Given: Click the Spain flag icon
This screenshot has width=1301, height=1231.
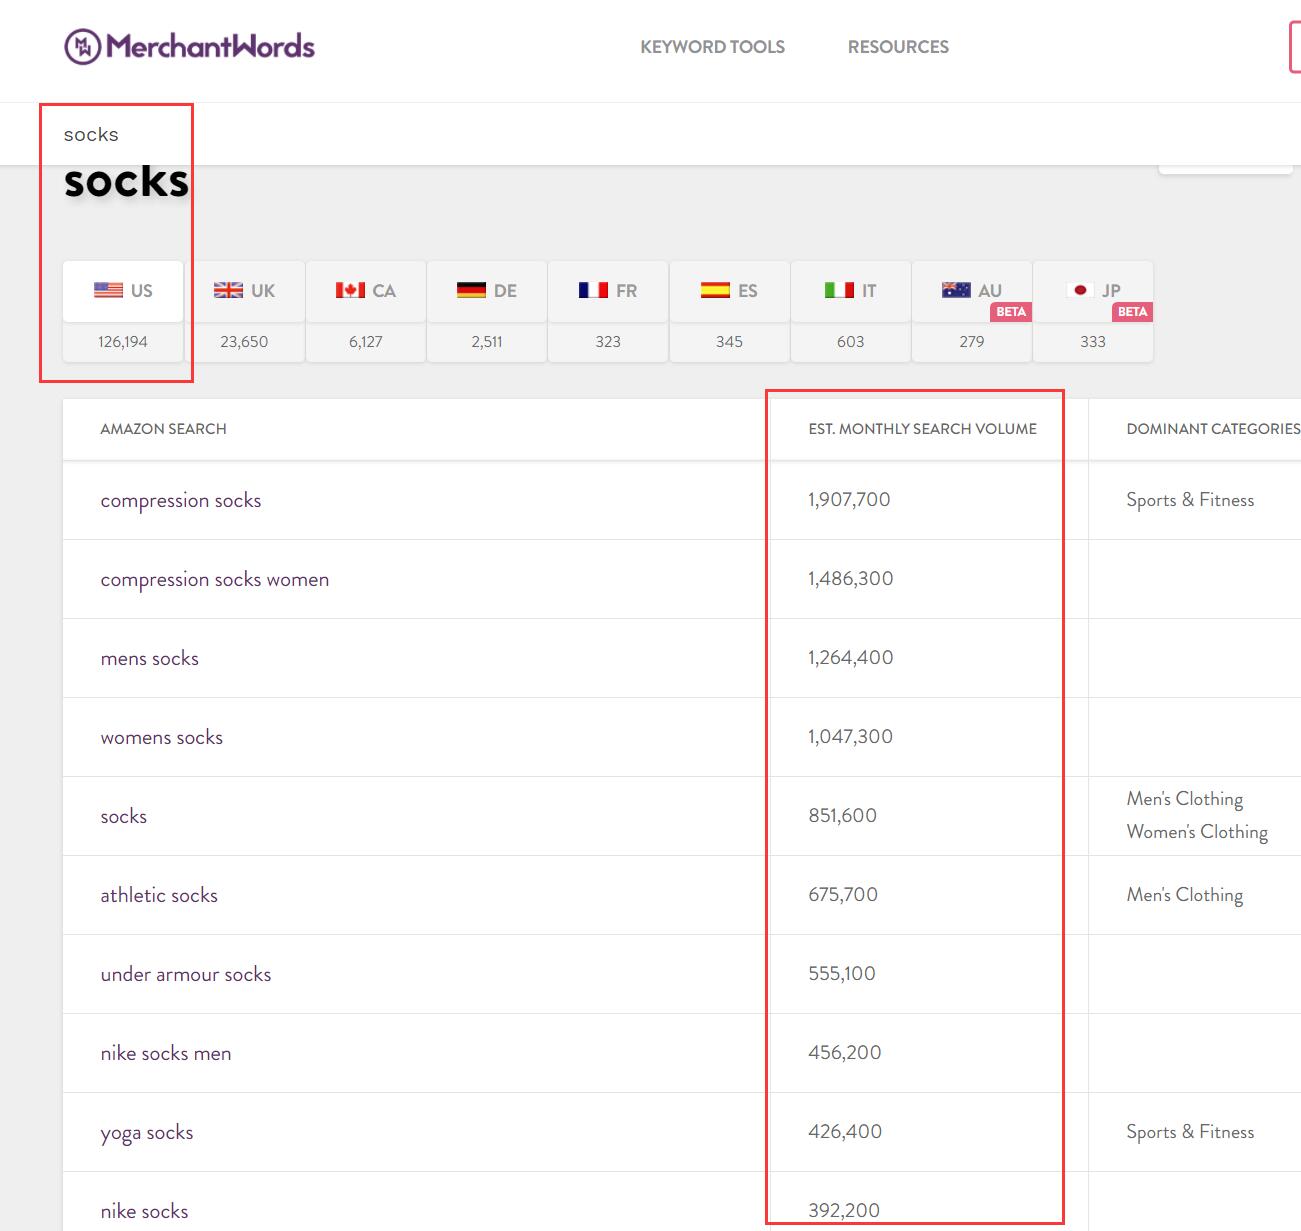Looking at the screenshot, I should pos(715,290).
